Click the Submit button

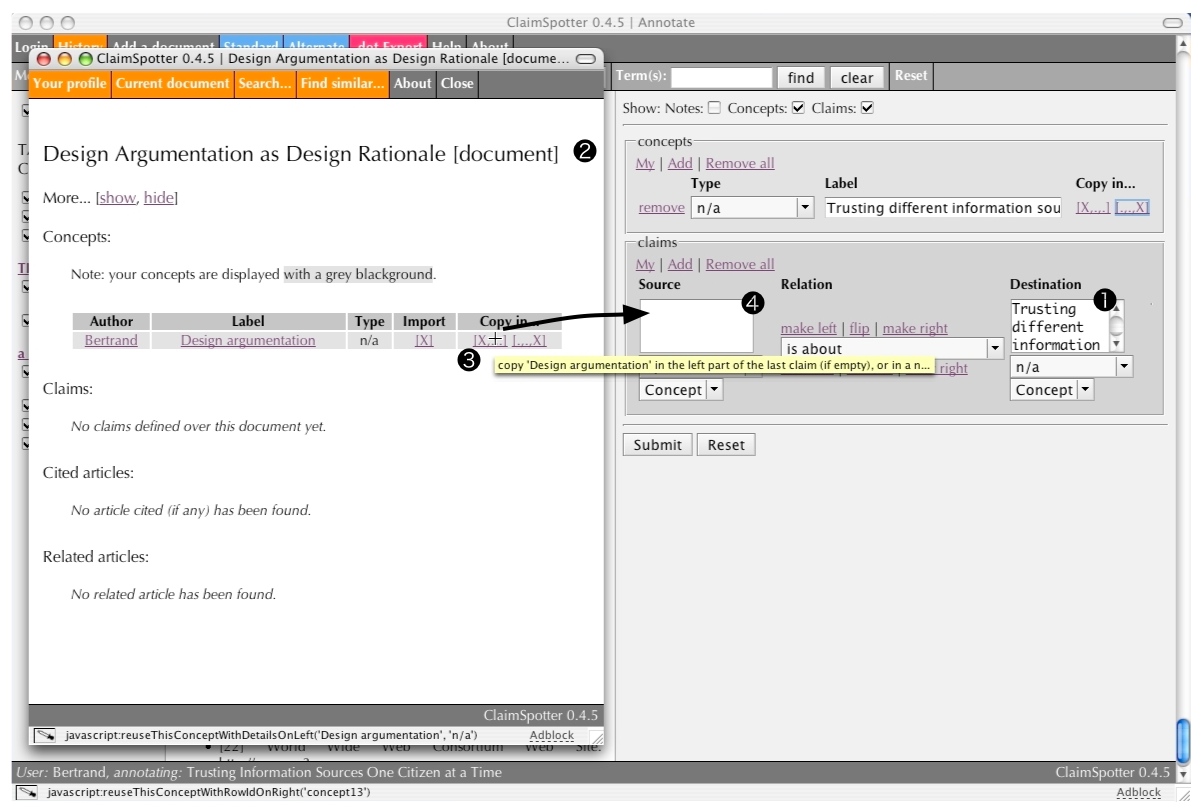pos(657,445)
